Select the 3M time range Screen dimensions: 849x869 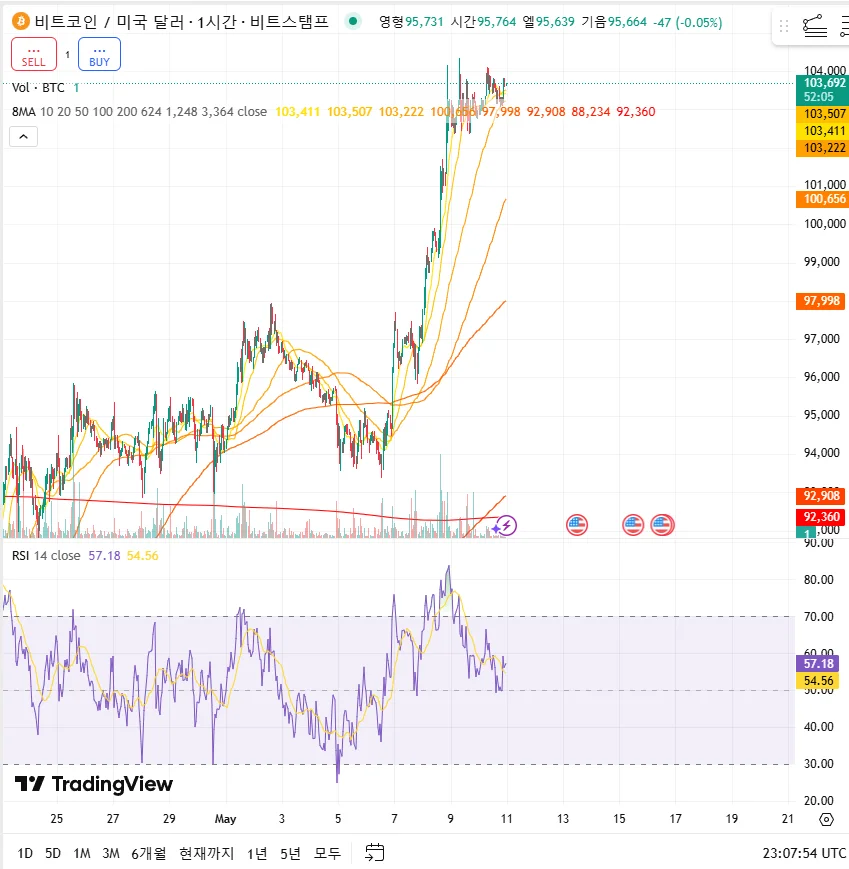pyautogui.click(x=111, y=853)
